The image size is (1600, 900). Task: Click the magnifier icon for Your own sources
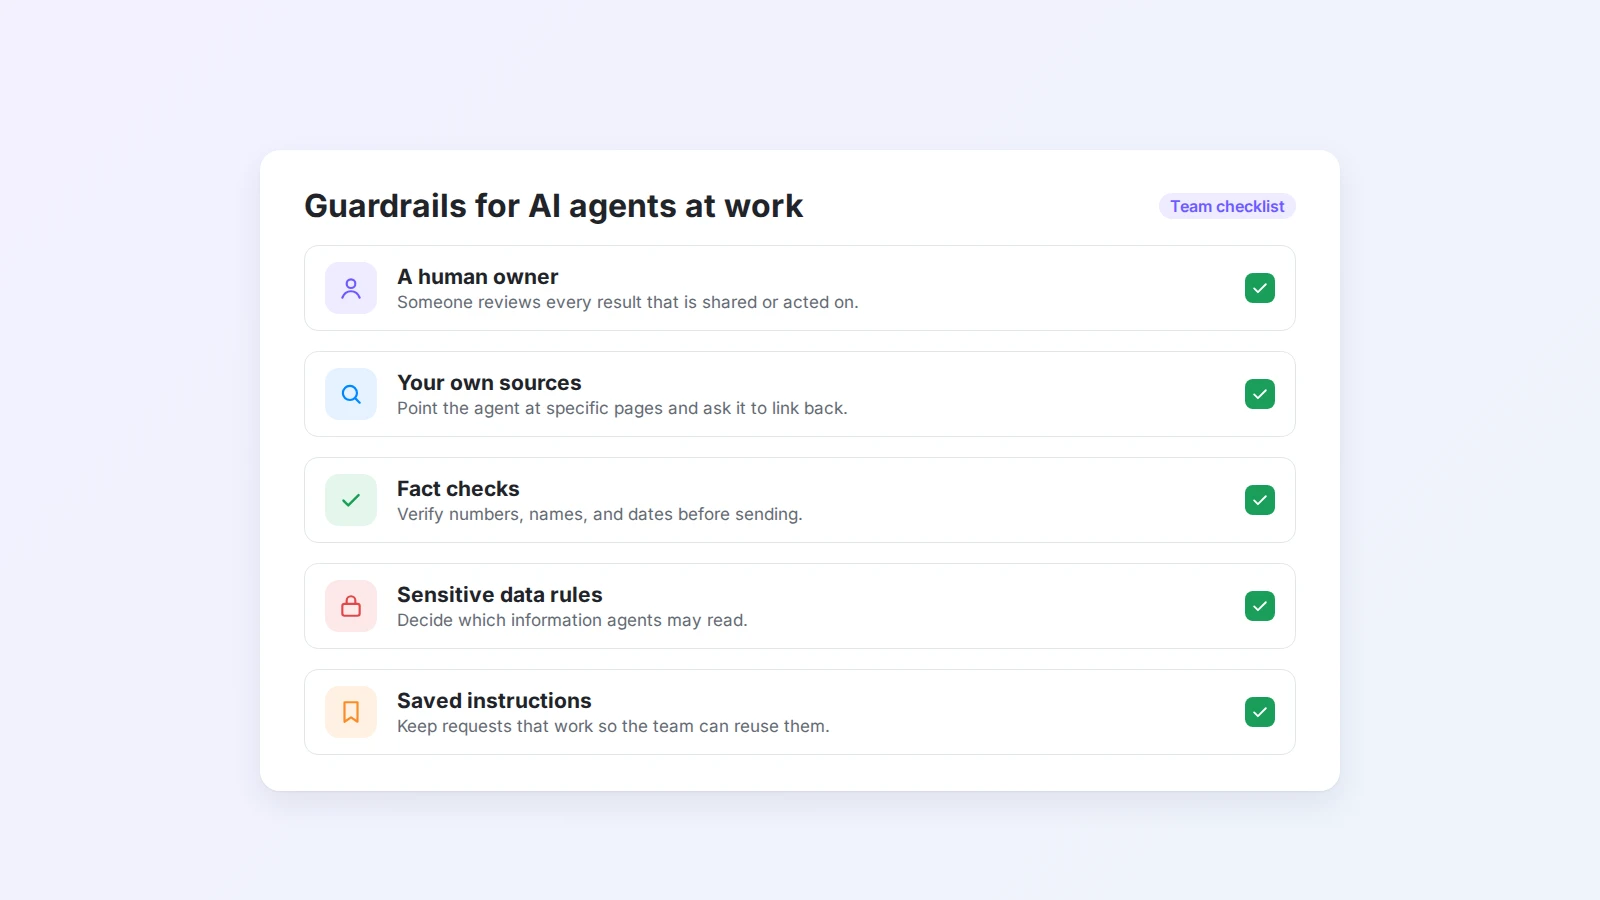(x=351, y=394)
